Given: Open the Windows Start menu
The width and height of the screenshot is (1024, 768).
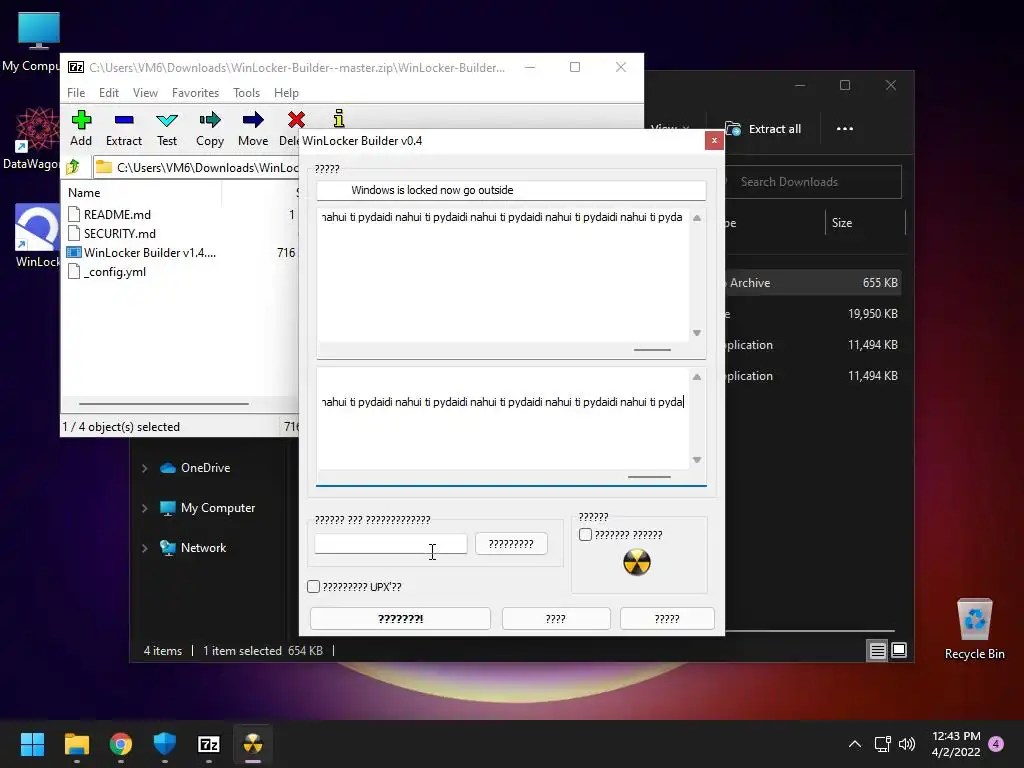Looking at the screenshot, I should pyautogui.click(x=32, y=744).
